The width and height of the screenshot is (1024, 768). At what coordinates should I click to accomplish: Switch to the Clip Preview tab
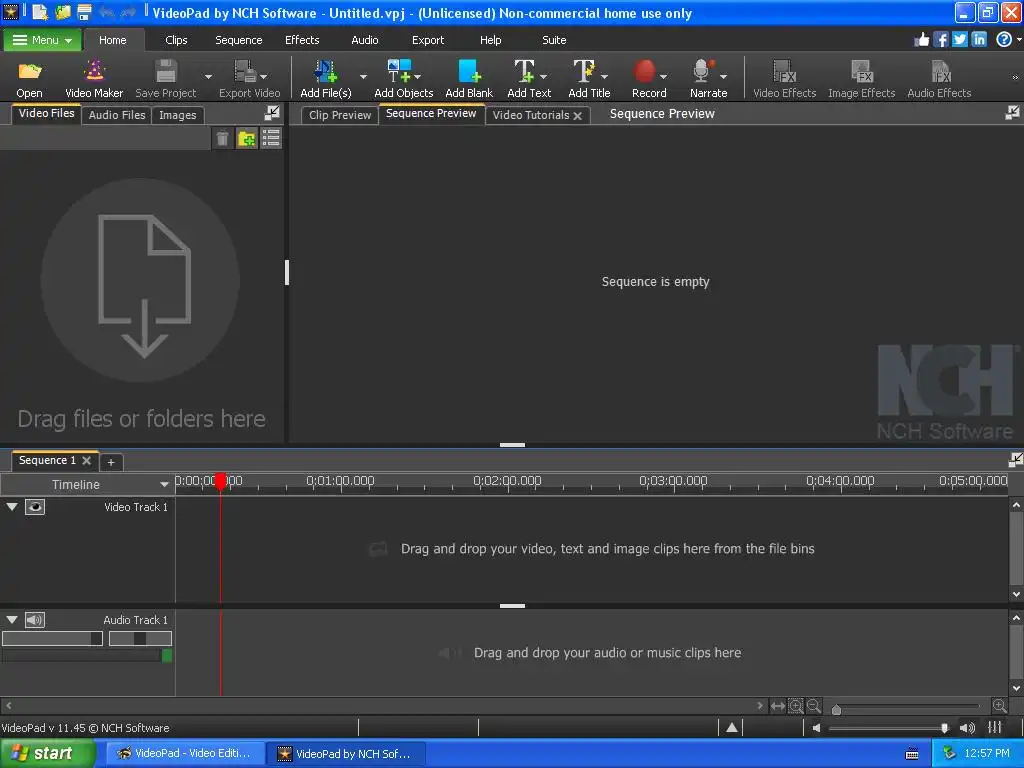pyautogui.click(x=340, y=115)
